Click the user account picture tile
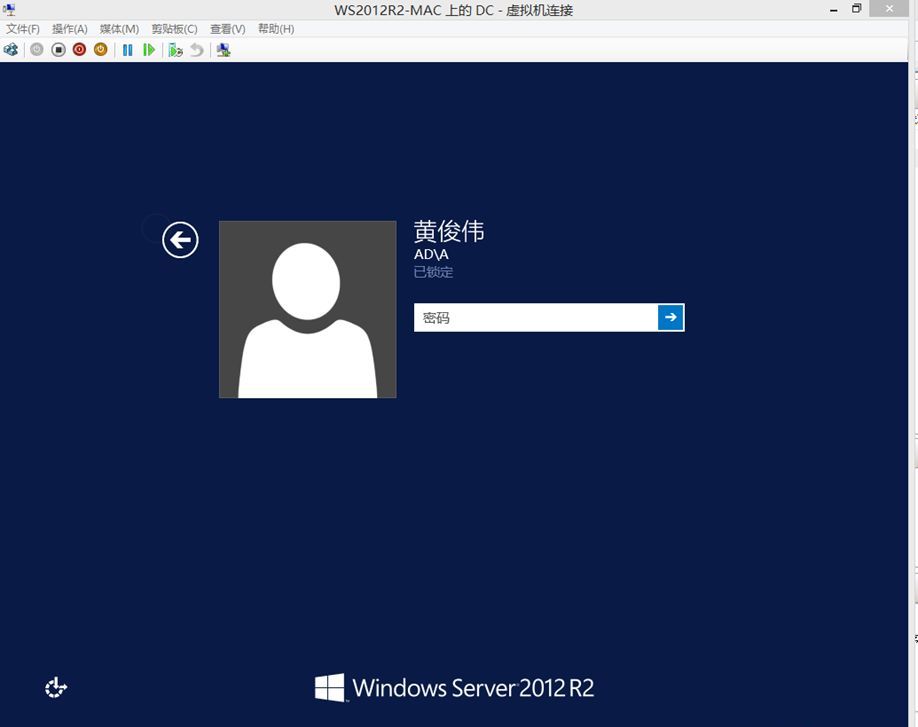Viewport: 918px width, 727px height. click(x=307, y=309)
